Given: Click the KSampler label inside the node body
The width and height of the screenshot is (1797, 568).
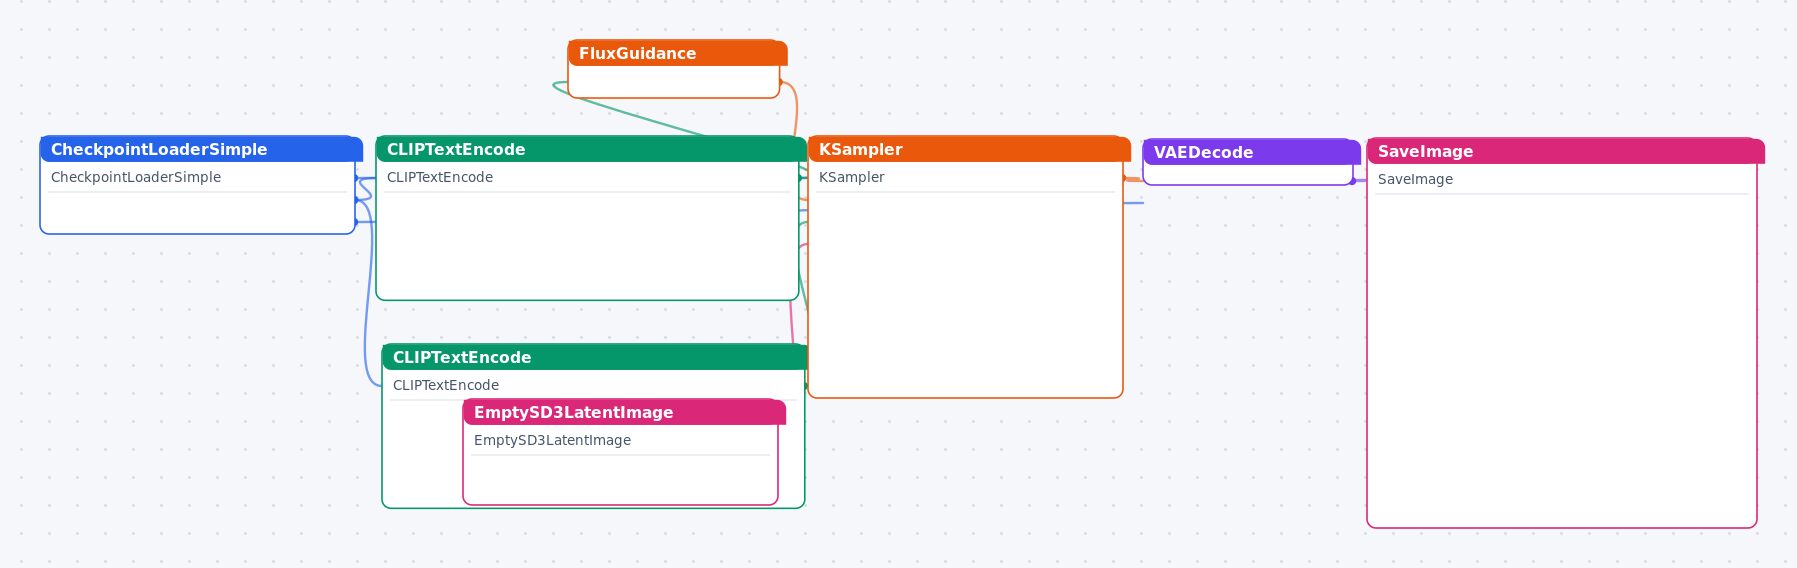Looking at the screenshot, I should point(852,177).
